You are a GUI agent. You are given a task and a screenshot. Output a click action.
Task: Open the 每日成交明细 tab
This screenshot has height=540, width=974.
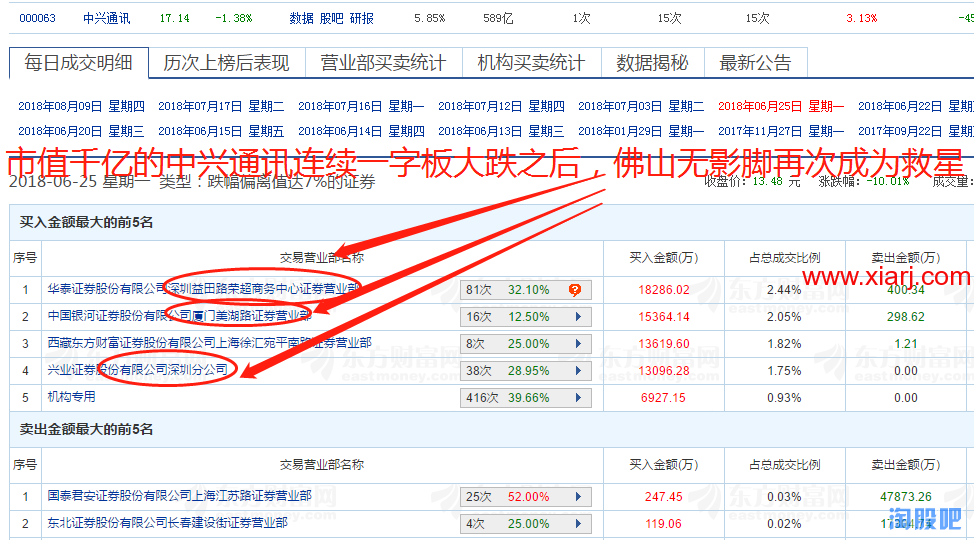(79, 63)
